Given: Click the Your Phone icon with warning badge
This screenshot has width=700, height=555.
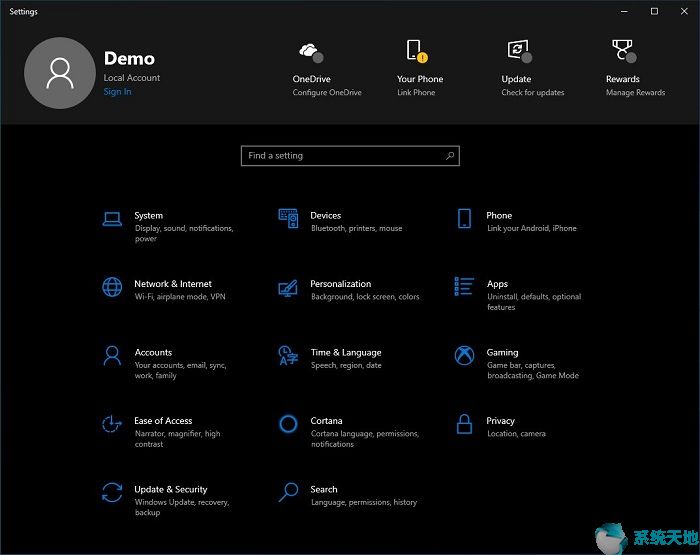Looking at the screenshot, I should tap(417, 51).
